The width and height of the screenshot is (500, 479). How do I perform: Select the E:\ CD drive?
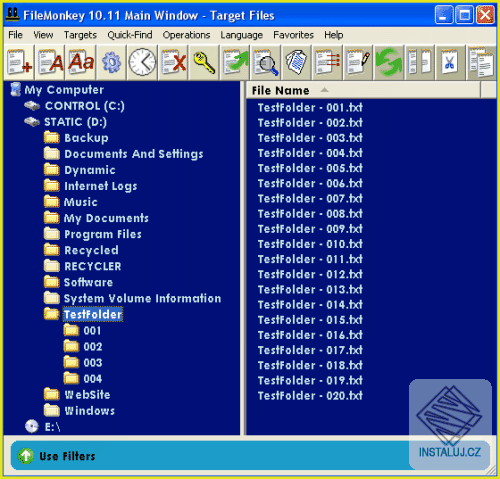coord(52,427)
